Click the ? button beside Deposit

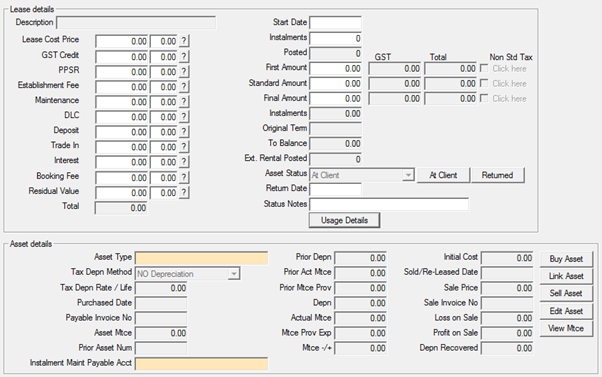click(184, 132)
